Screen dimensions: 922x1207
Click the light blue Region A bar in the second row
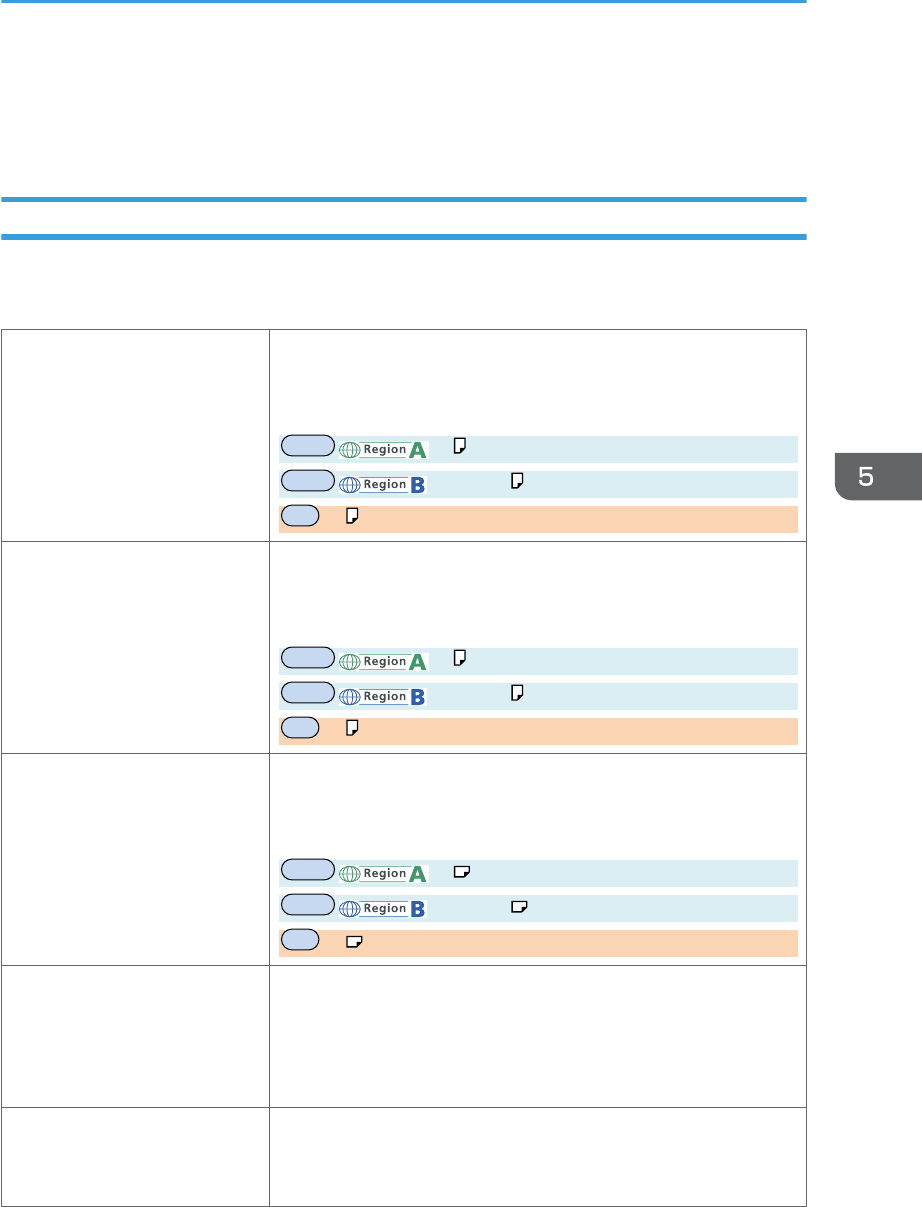click(x=538, y=661)
